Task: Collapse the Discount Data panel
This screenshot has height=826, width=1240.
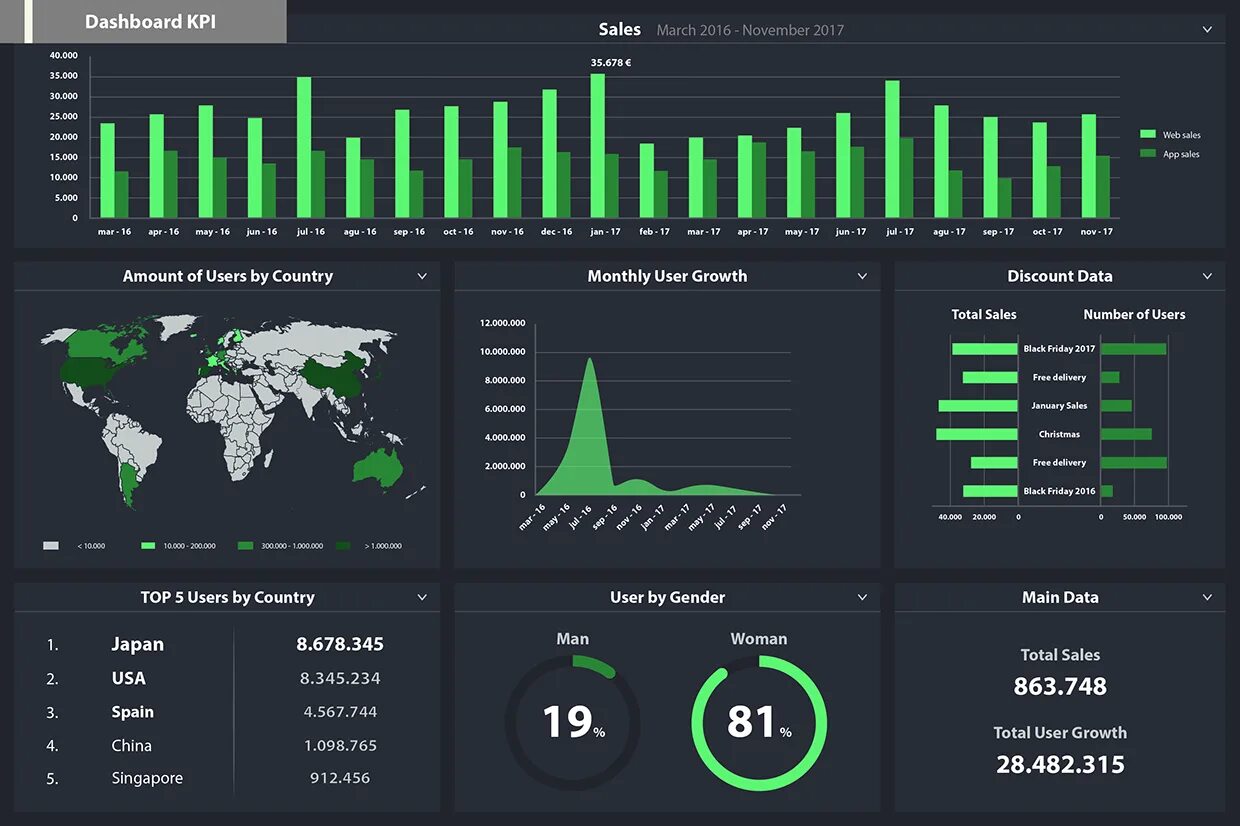Action: coord(1207,276)
